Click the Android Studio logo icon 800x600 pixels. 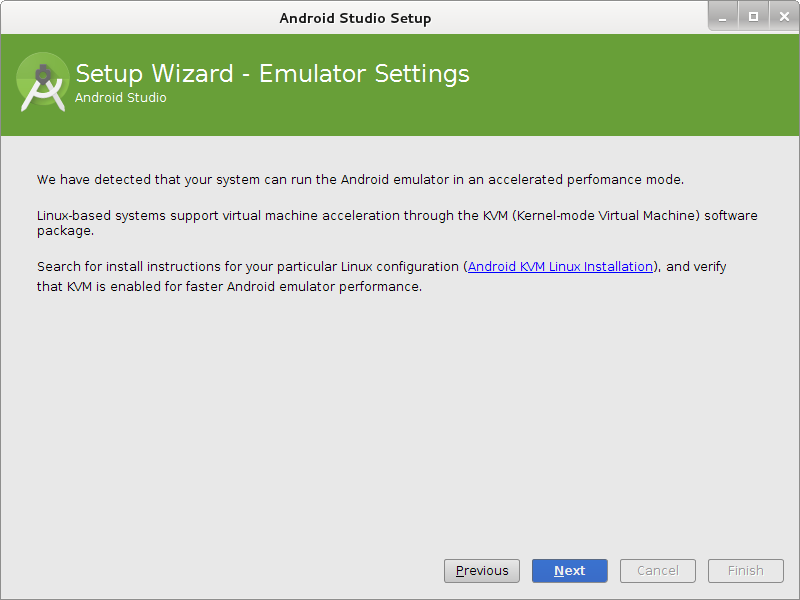coord(43,82)
